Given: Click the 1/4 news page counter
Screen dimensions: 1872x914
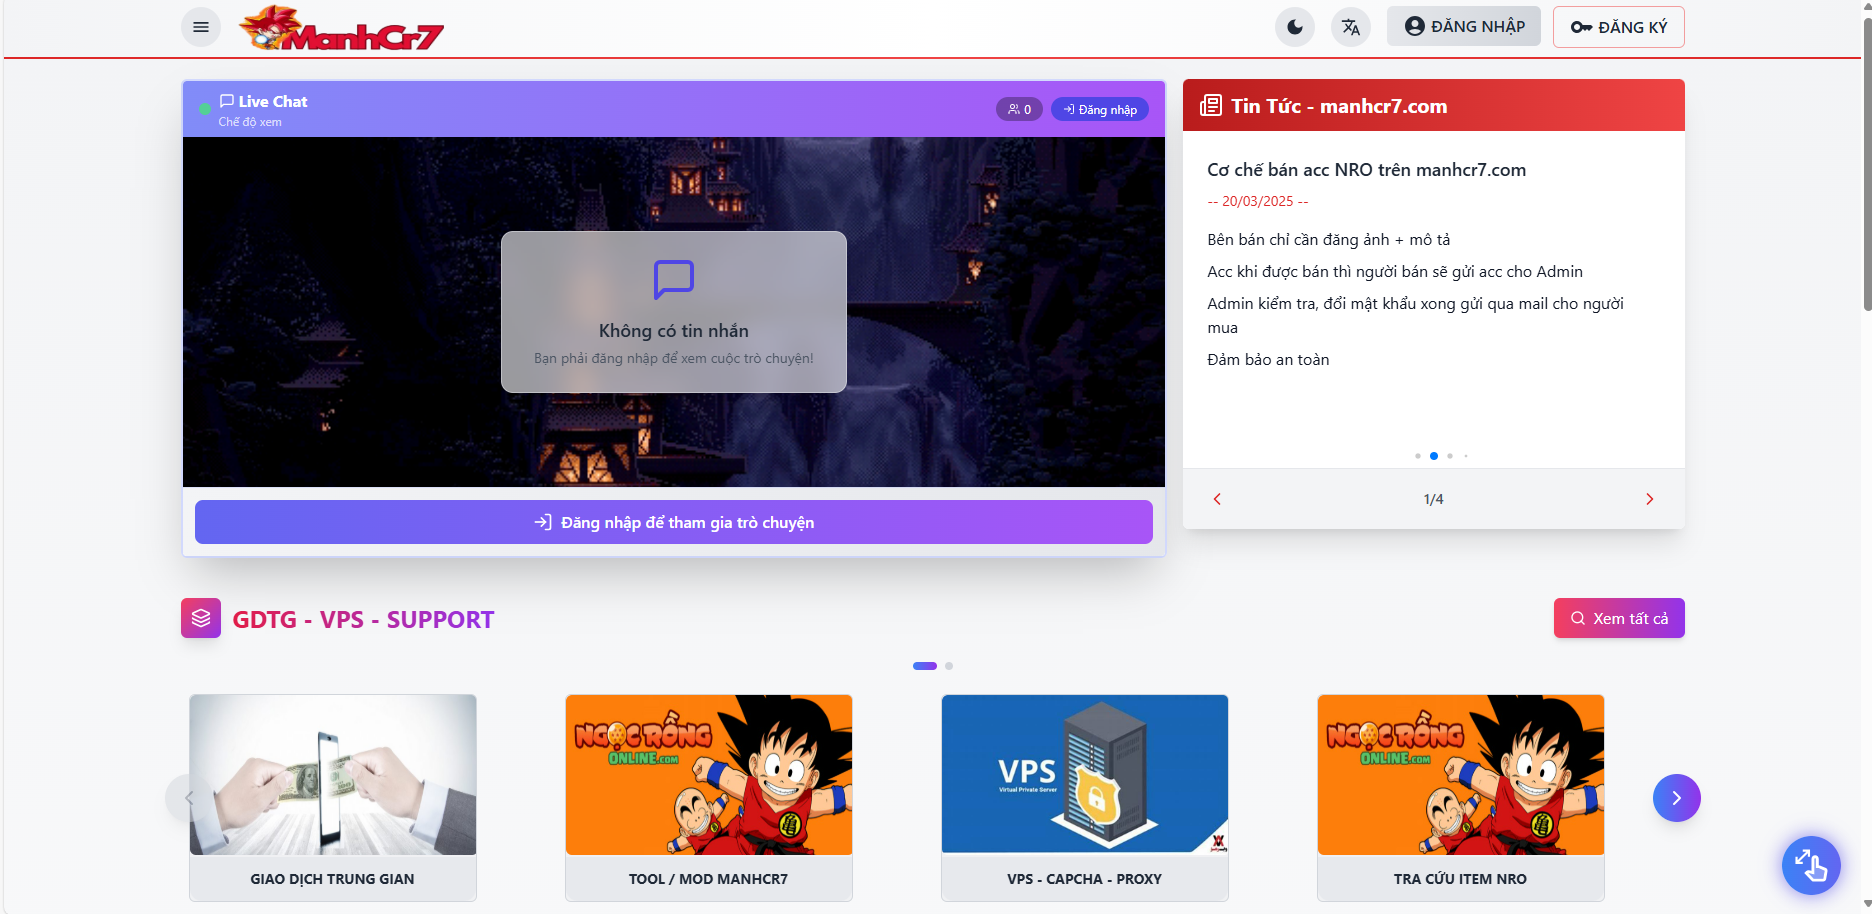Looking at the screenshot, I should coord(1434,499).
